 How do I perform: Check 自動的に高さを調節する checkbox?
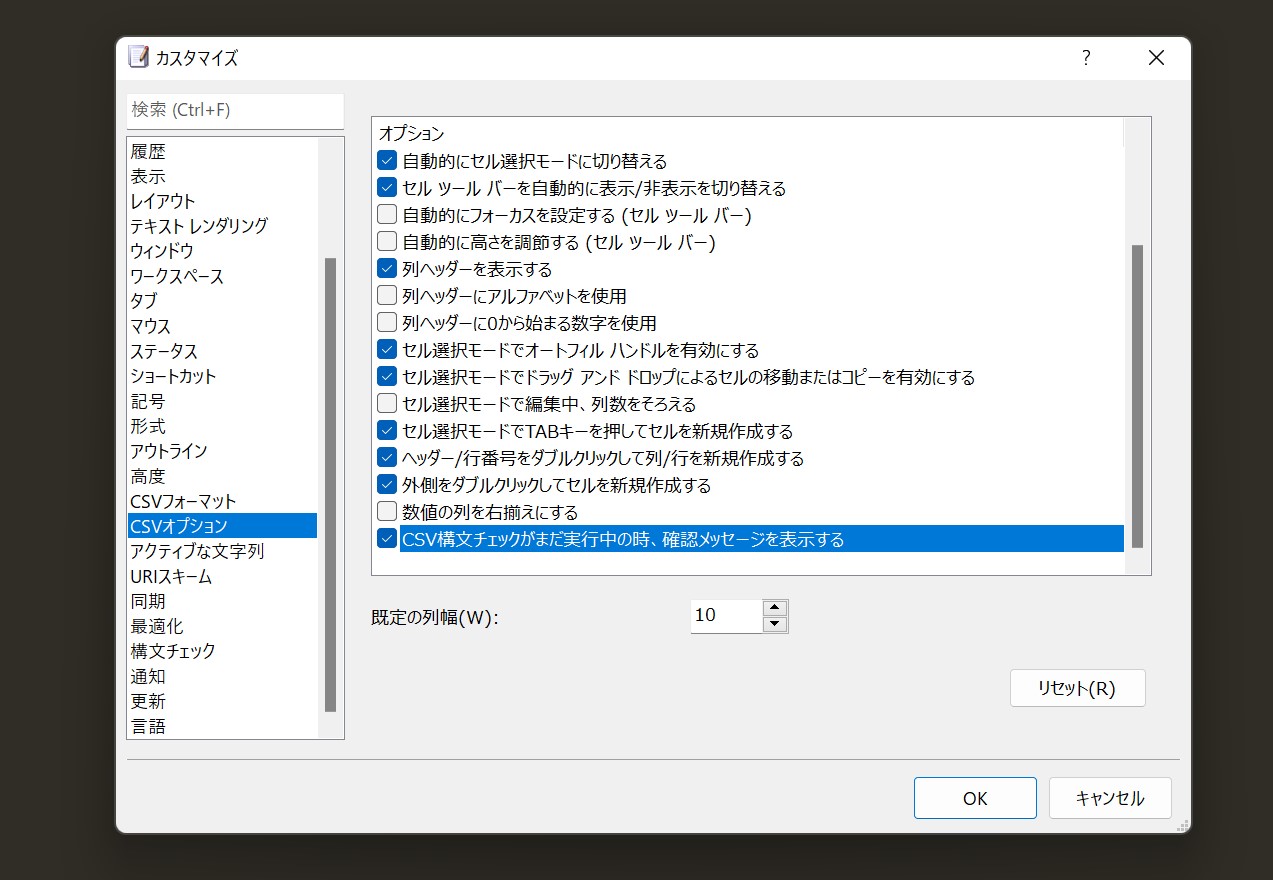pos(386,240)
